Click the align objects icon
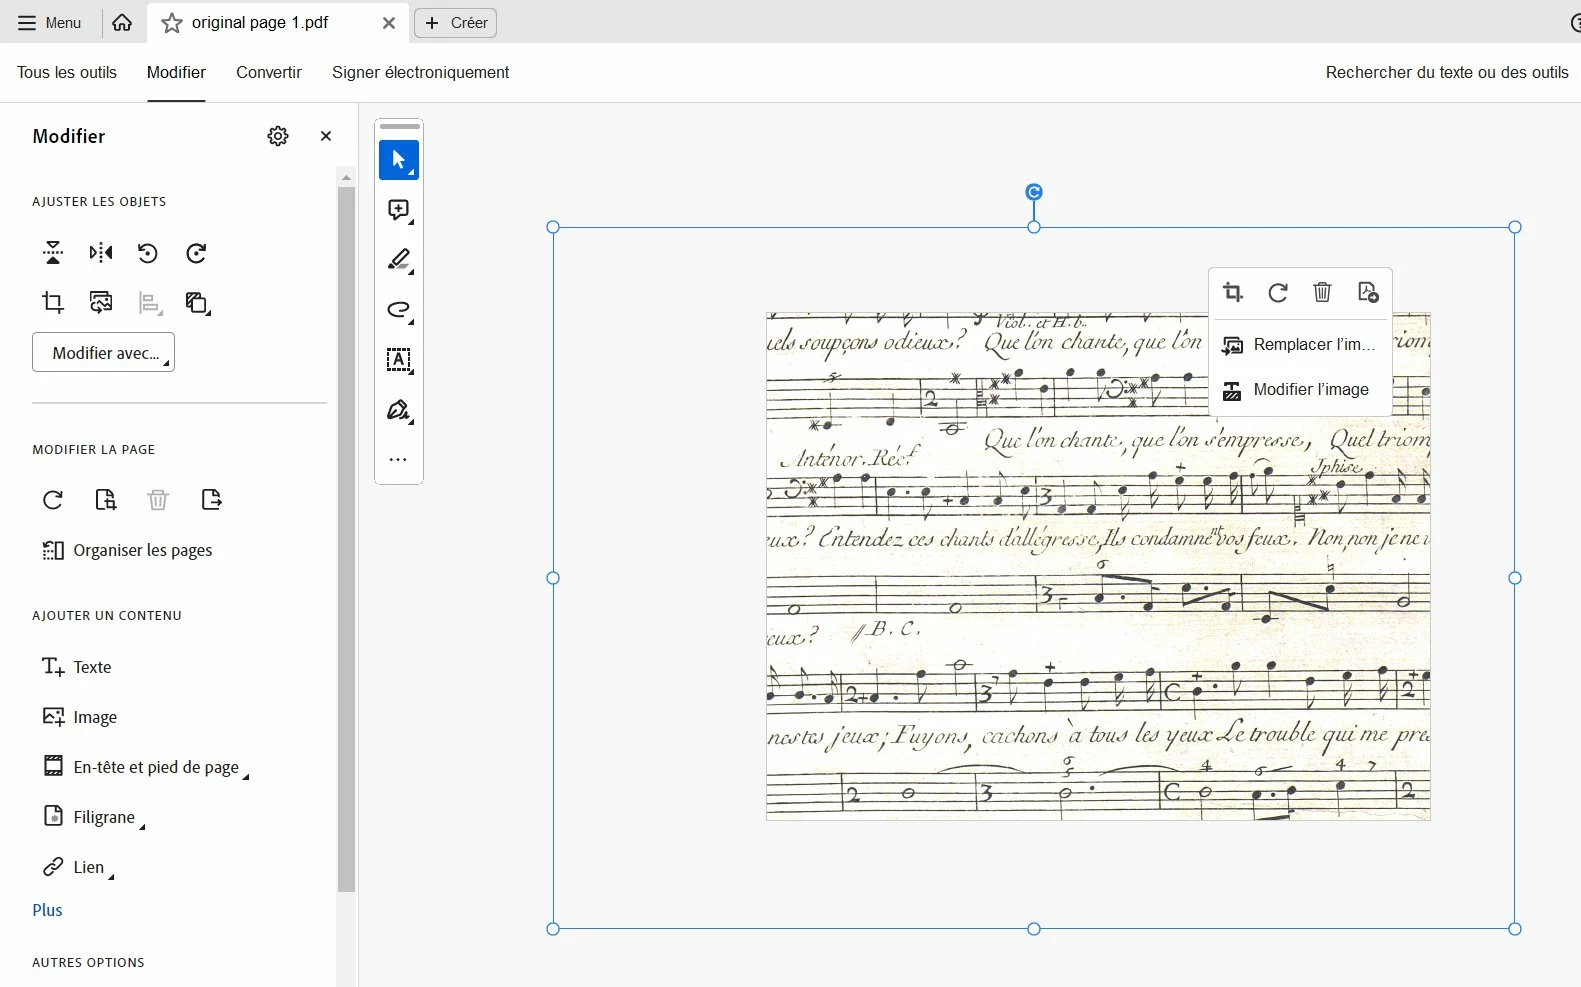The height and width of the screenshot is (987, 1581). (150, 303)
